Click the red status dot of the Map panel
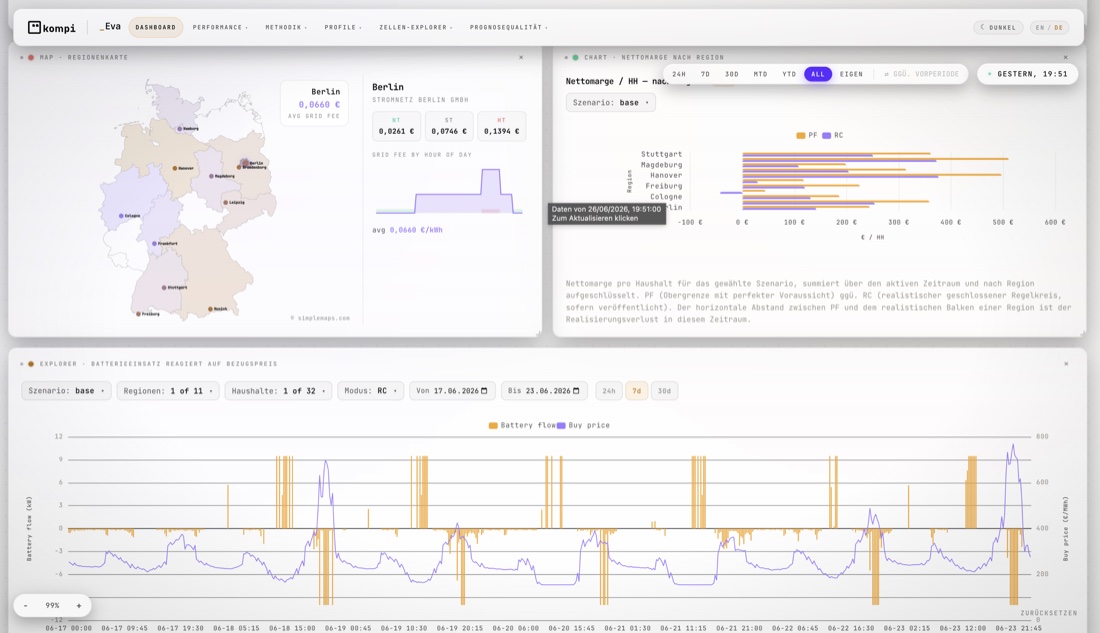This screenshot has width=1100, height=633. [31, 58]
